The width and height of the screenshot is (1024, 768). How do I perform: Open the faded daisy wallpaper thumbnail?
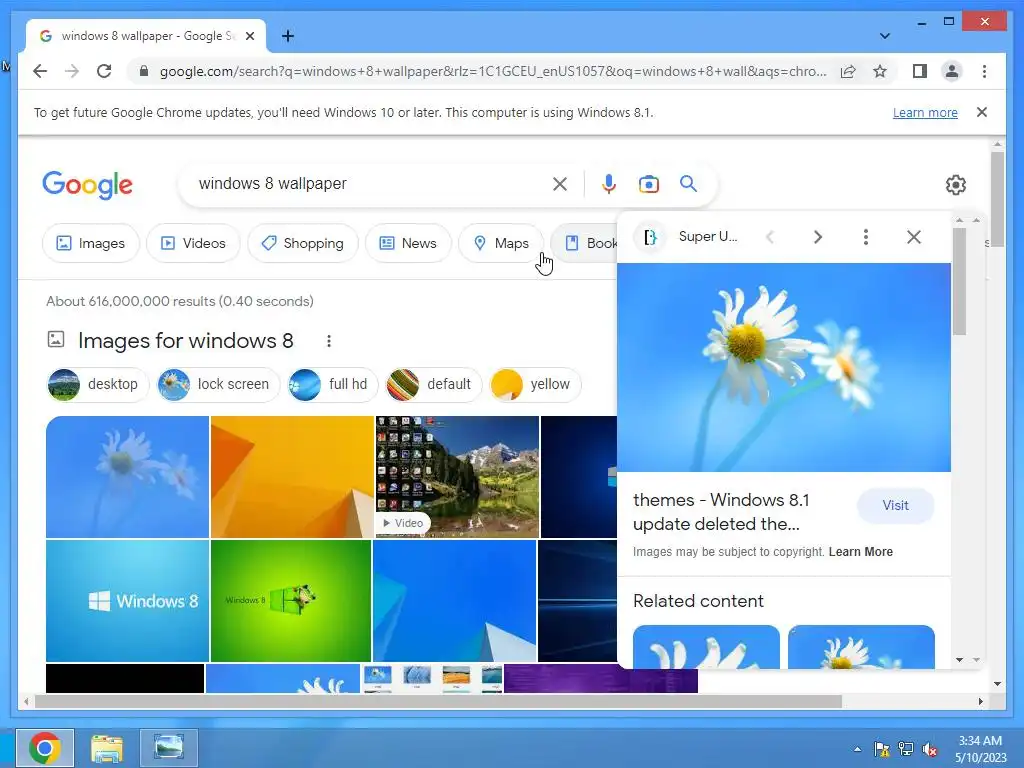(127, 477)
